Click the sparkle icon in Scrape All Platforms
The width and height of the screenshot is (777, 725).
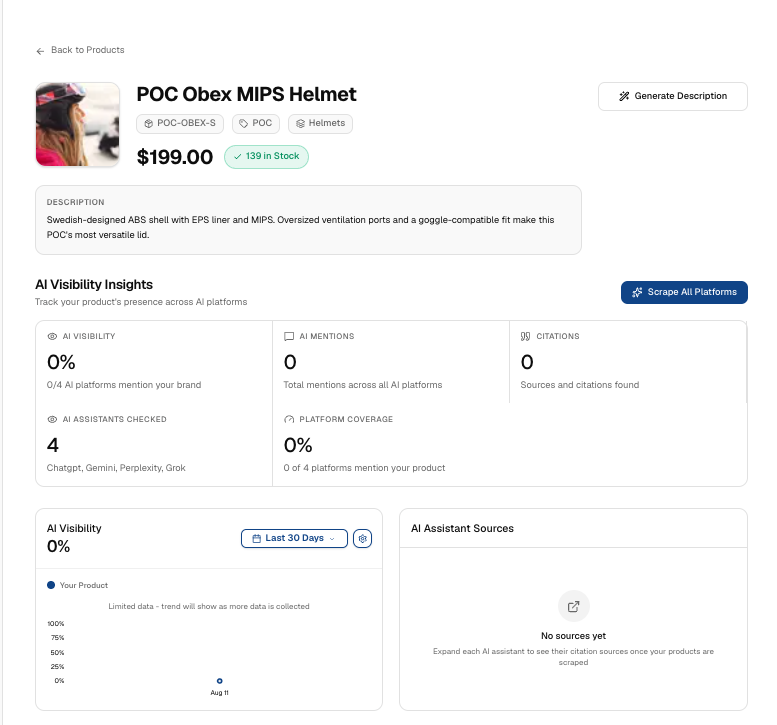637,292
